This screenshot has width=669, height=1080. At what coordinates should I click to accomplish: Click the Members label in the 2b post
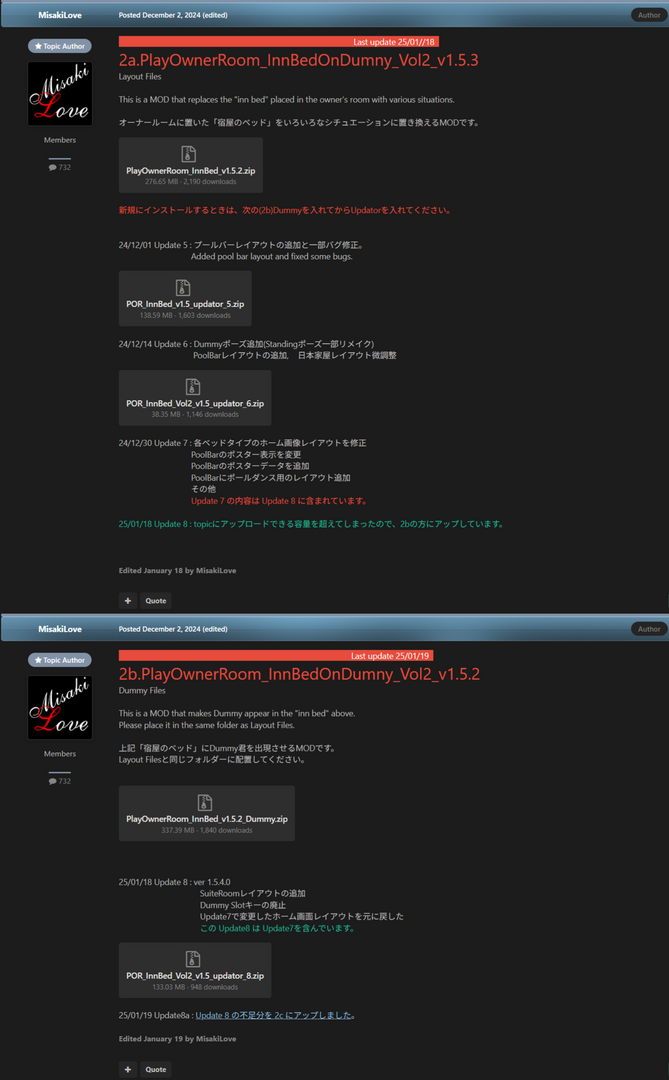60,754
